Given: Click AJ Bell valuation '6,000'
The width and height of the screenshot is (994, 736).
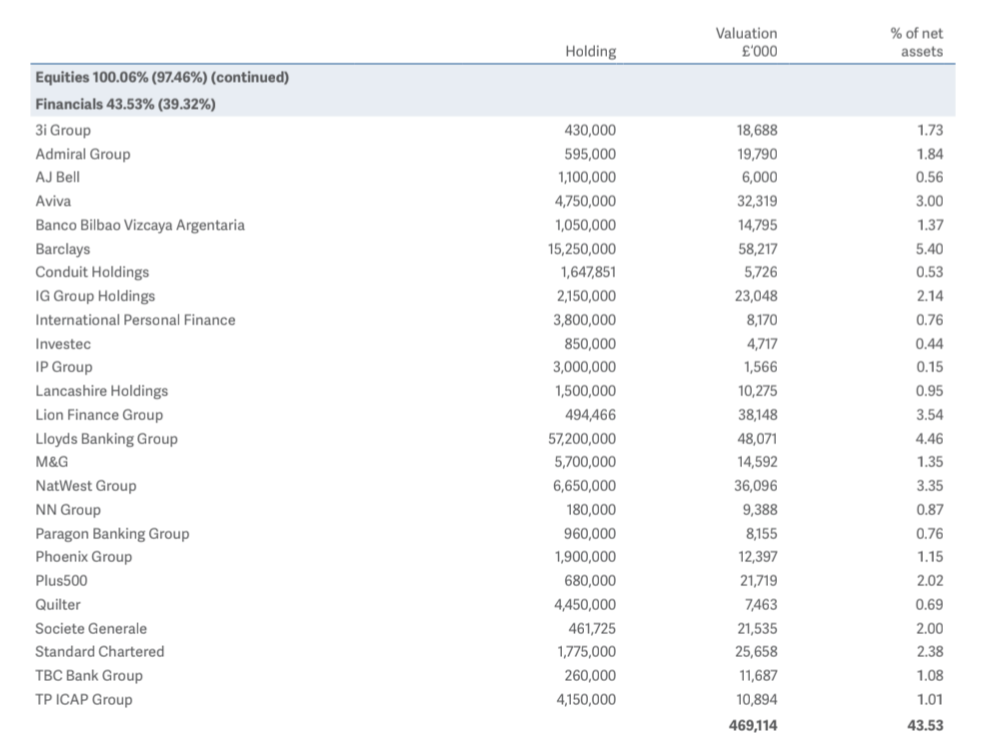Looking at the screenshot, I should [x=759, y=178].
